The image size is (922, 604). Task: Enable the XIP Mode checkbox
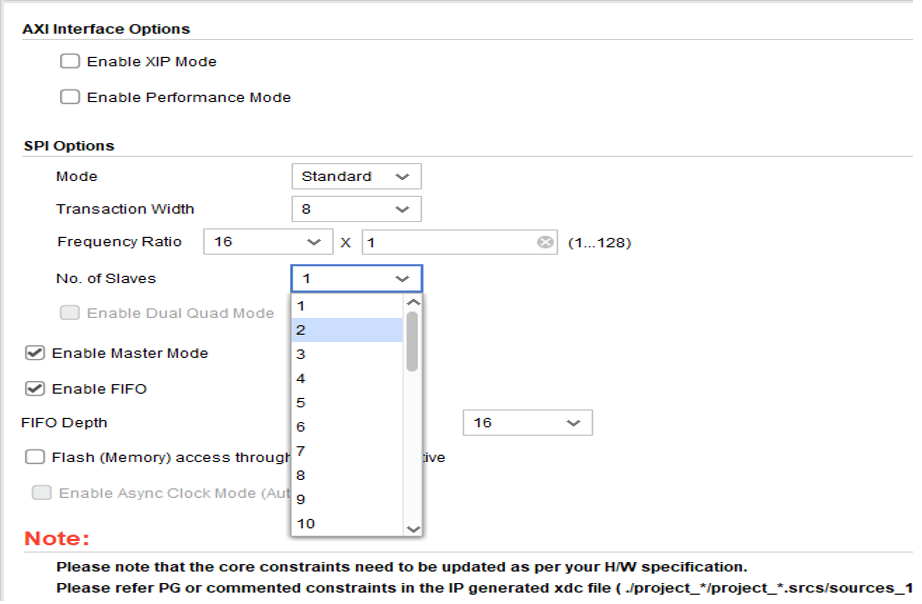tap(70, 62)
